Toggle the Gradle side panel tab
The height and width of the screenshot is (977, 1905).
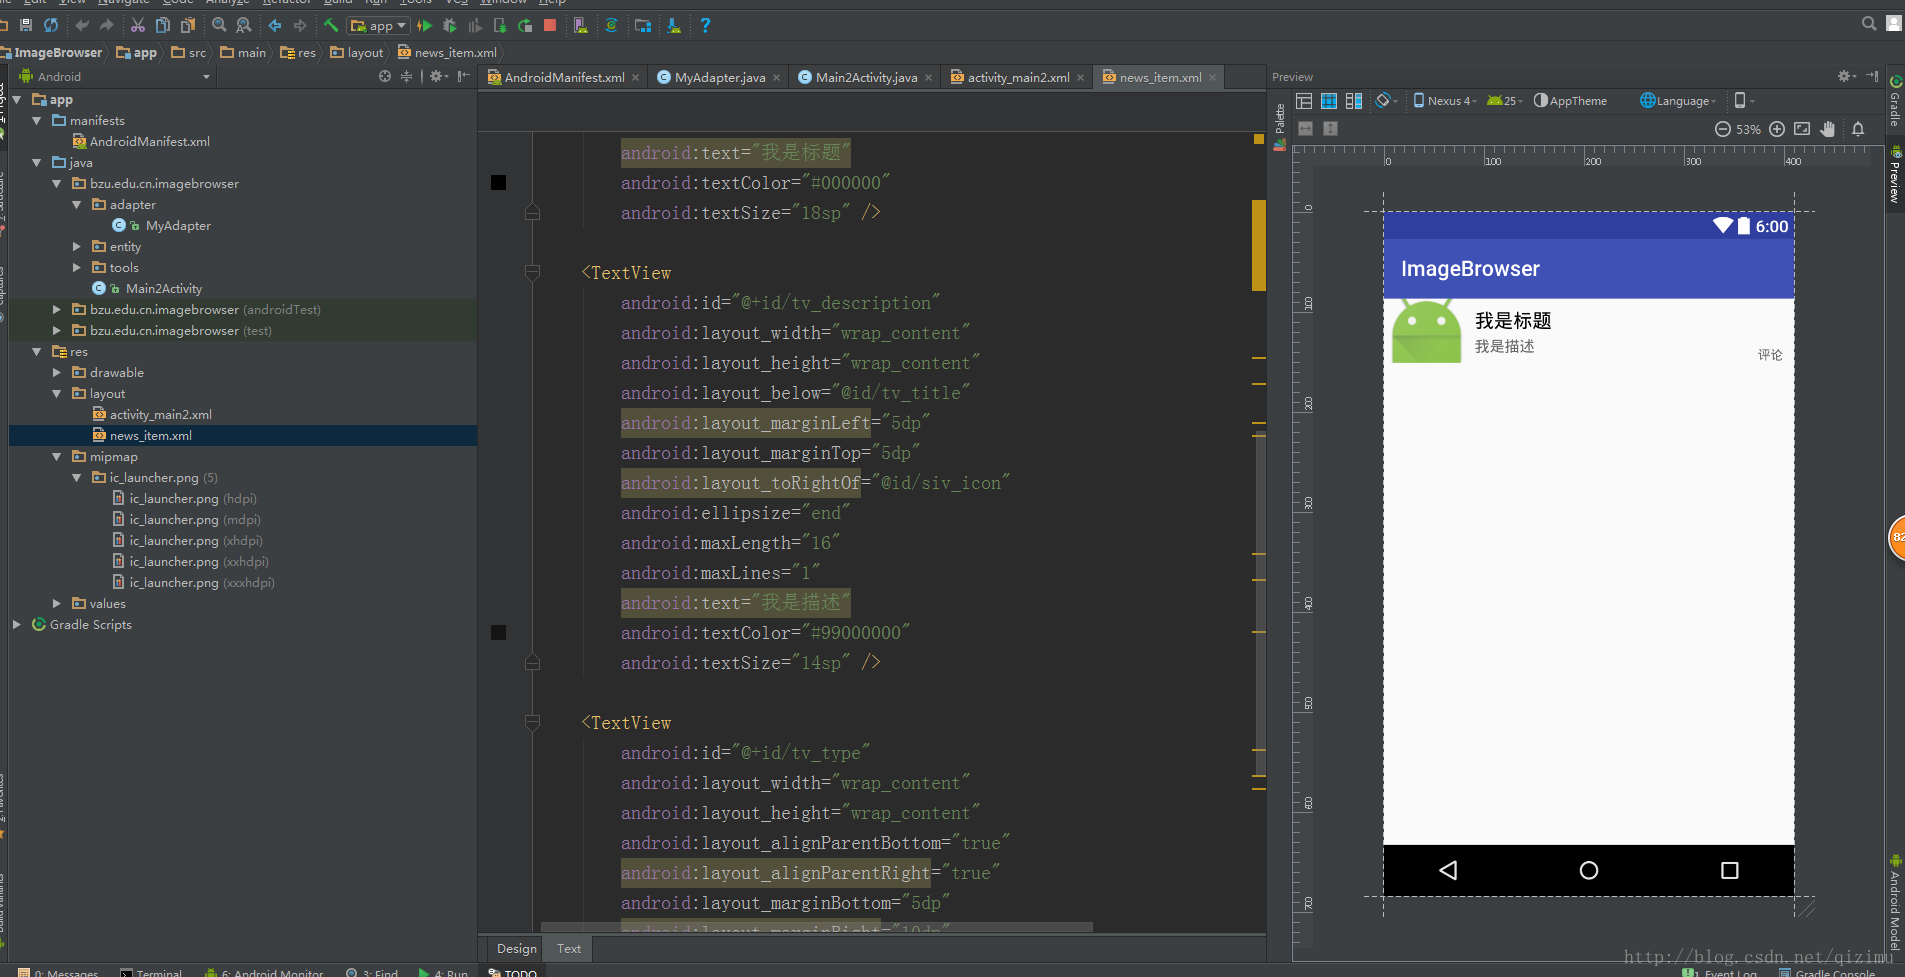click(1895, 102)
